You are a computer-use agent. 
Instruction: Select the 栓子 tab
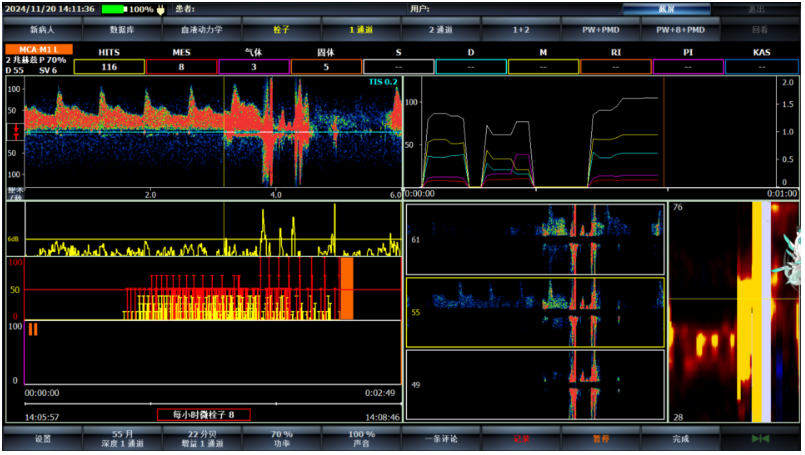click(x=281, y=30)
